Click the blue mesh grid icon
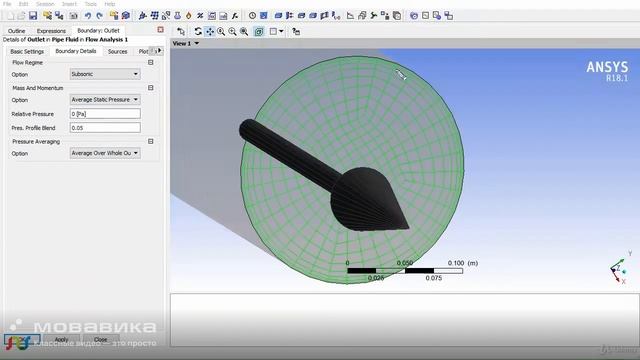Image resolution: width=640 pixels, height=360 pixels. pyautogui.click(x=154, y=16)
